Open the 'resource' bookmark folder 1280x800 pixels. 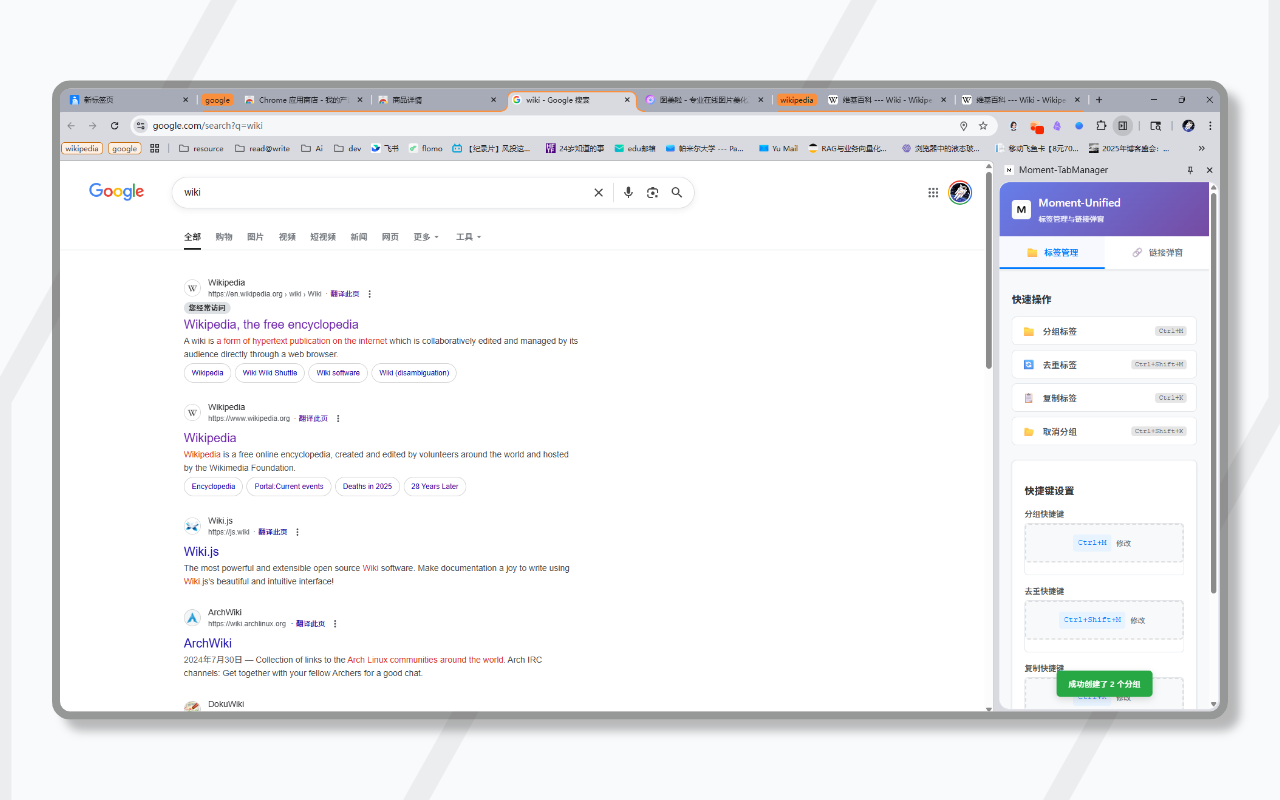tap(201, 148)
